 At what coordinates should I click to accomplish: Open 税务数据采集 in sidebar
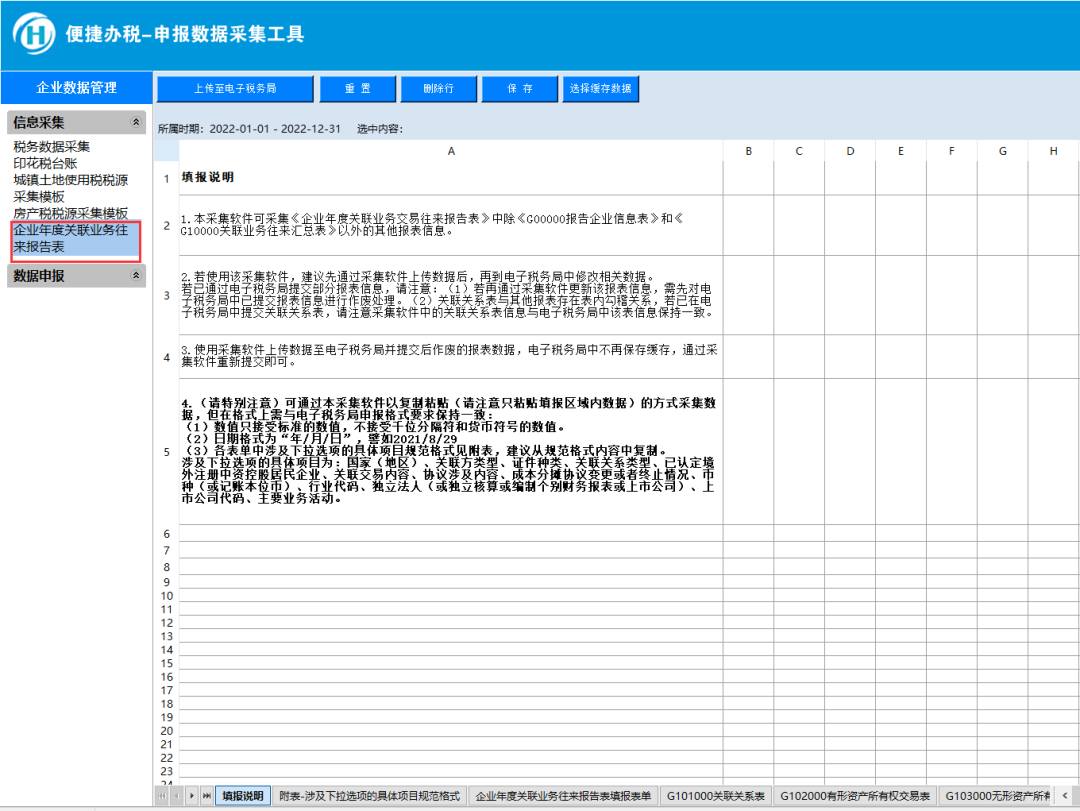pyautogui.click(x=52, y=147)
